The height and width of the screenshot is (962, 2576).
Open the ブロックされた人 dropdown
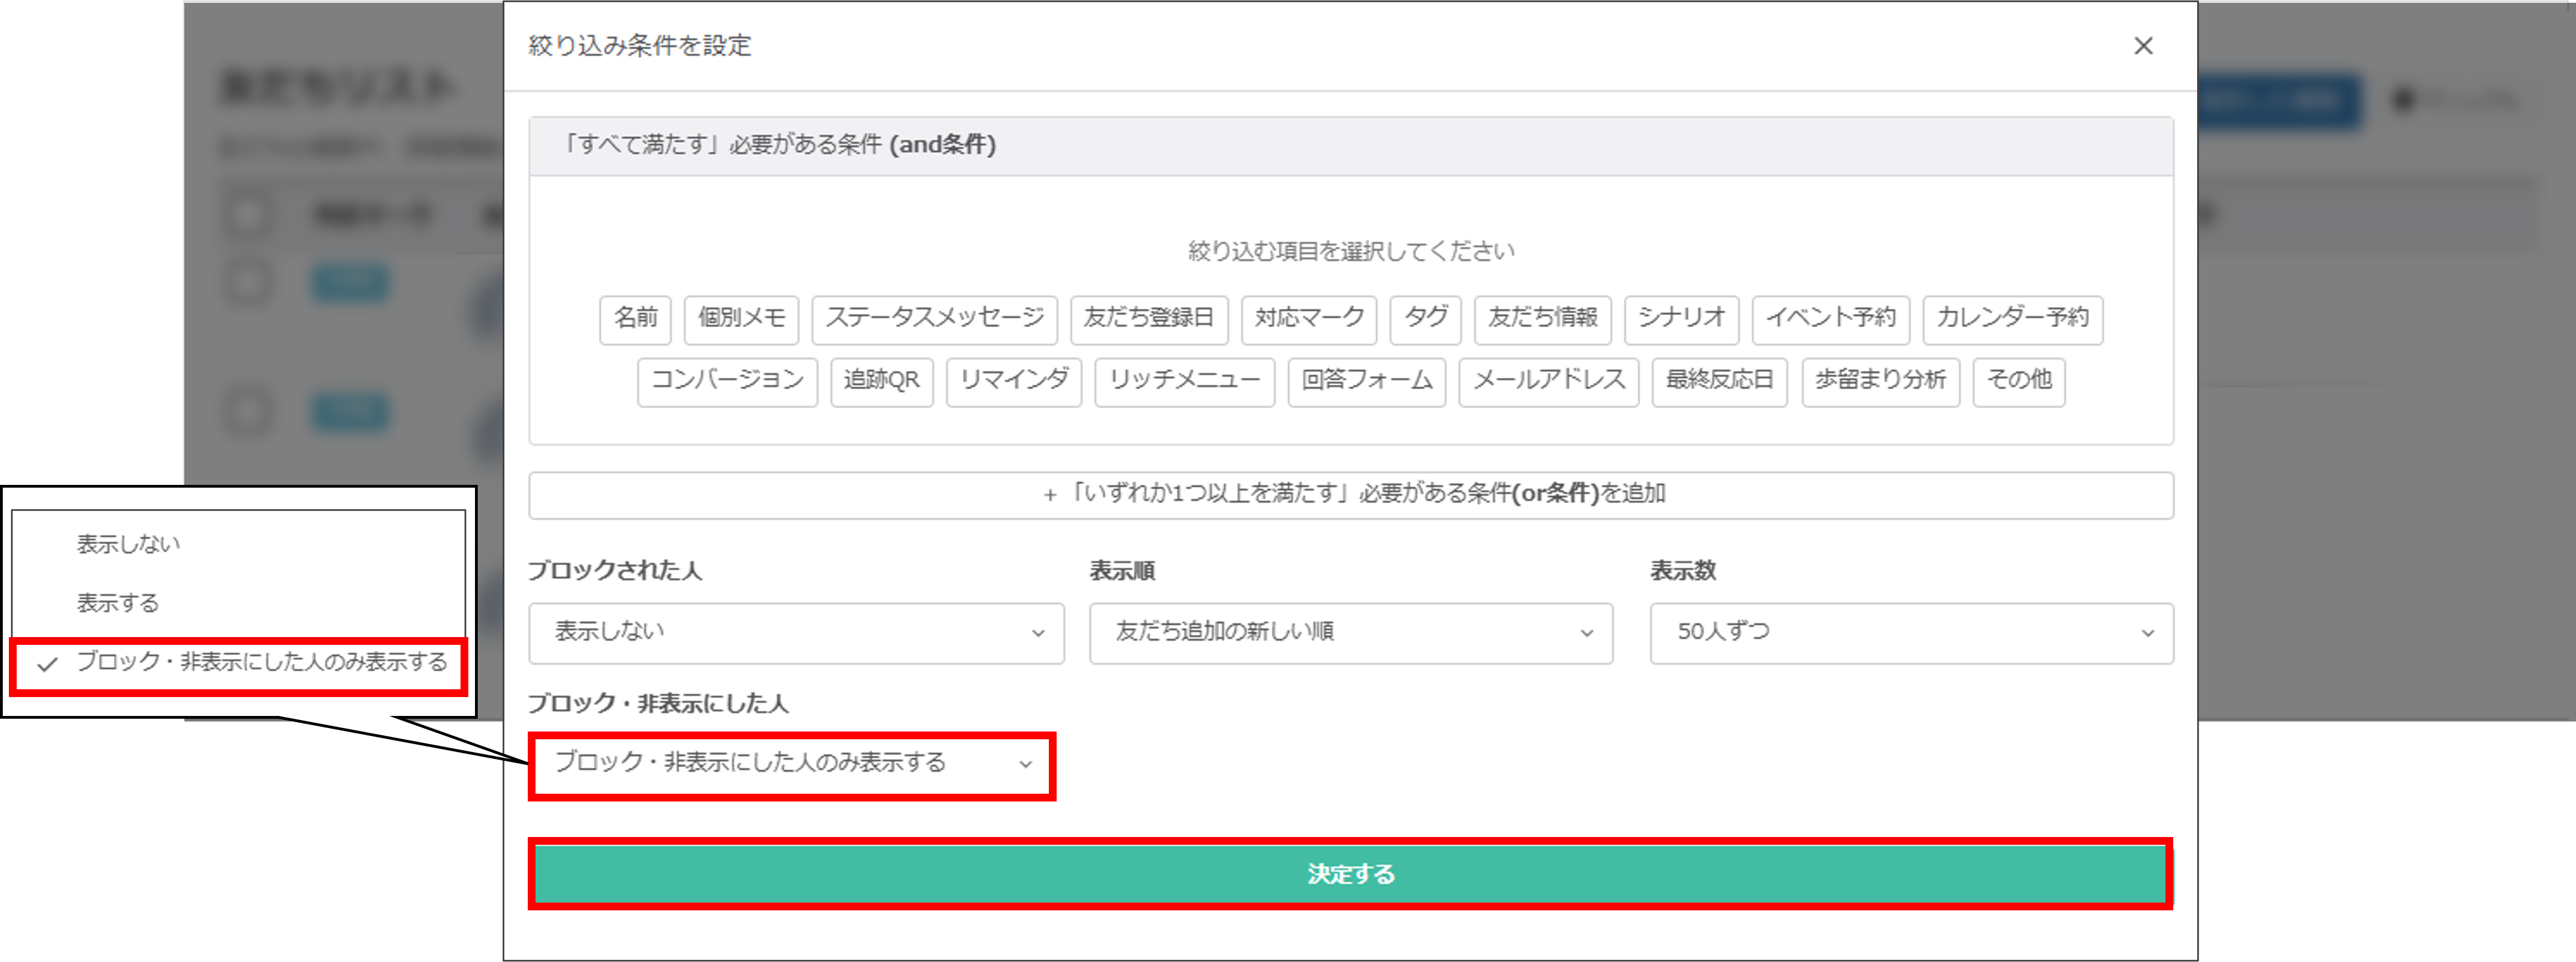[796, 632]
